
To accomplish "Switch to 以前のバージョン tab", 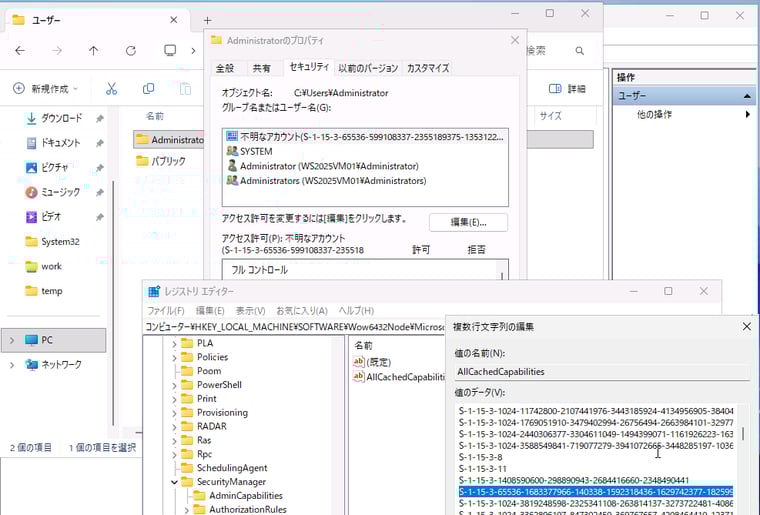I will [x=368, y=68].
